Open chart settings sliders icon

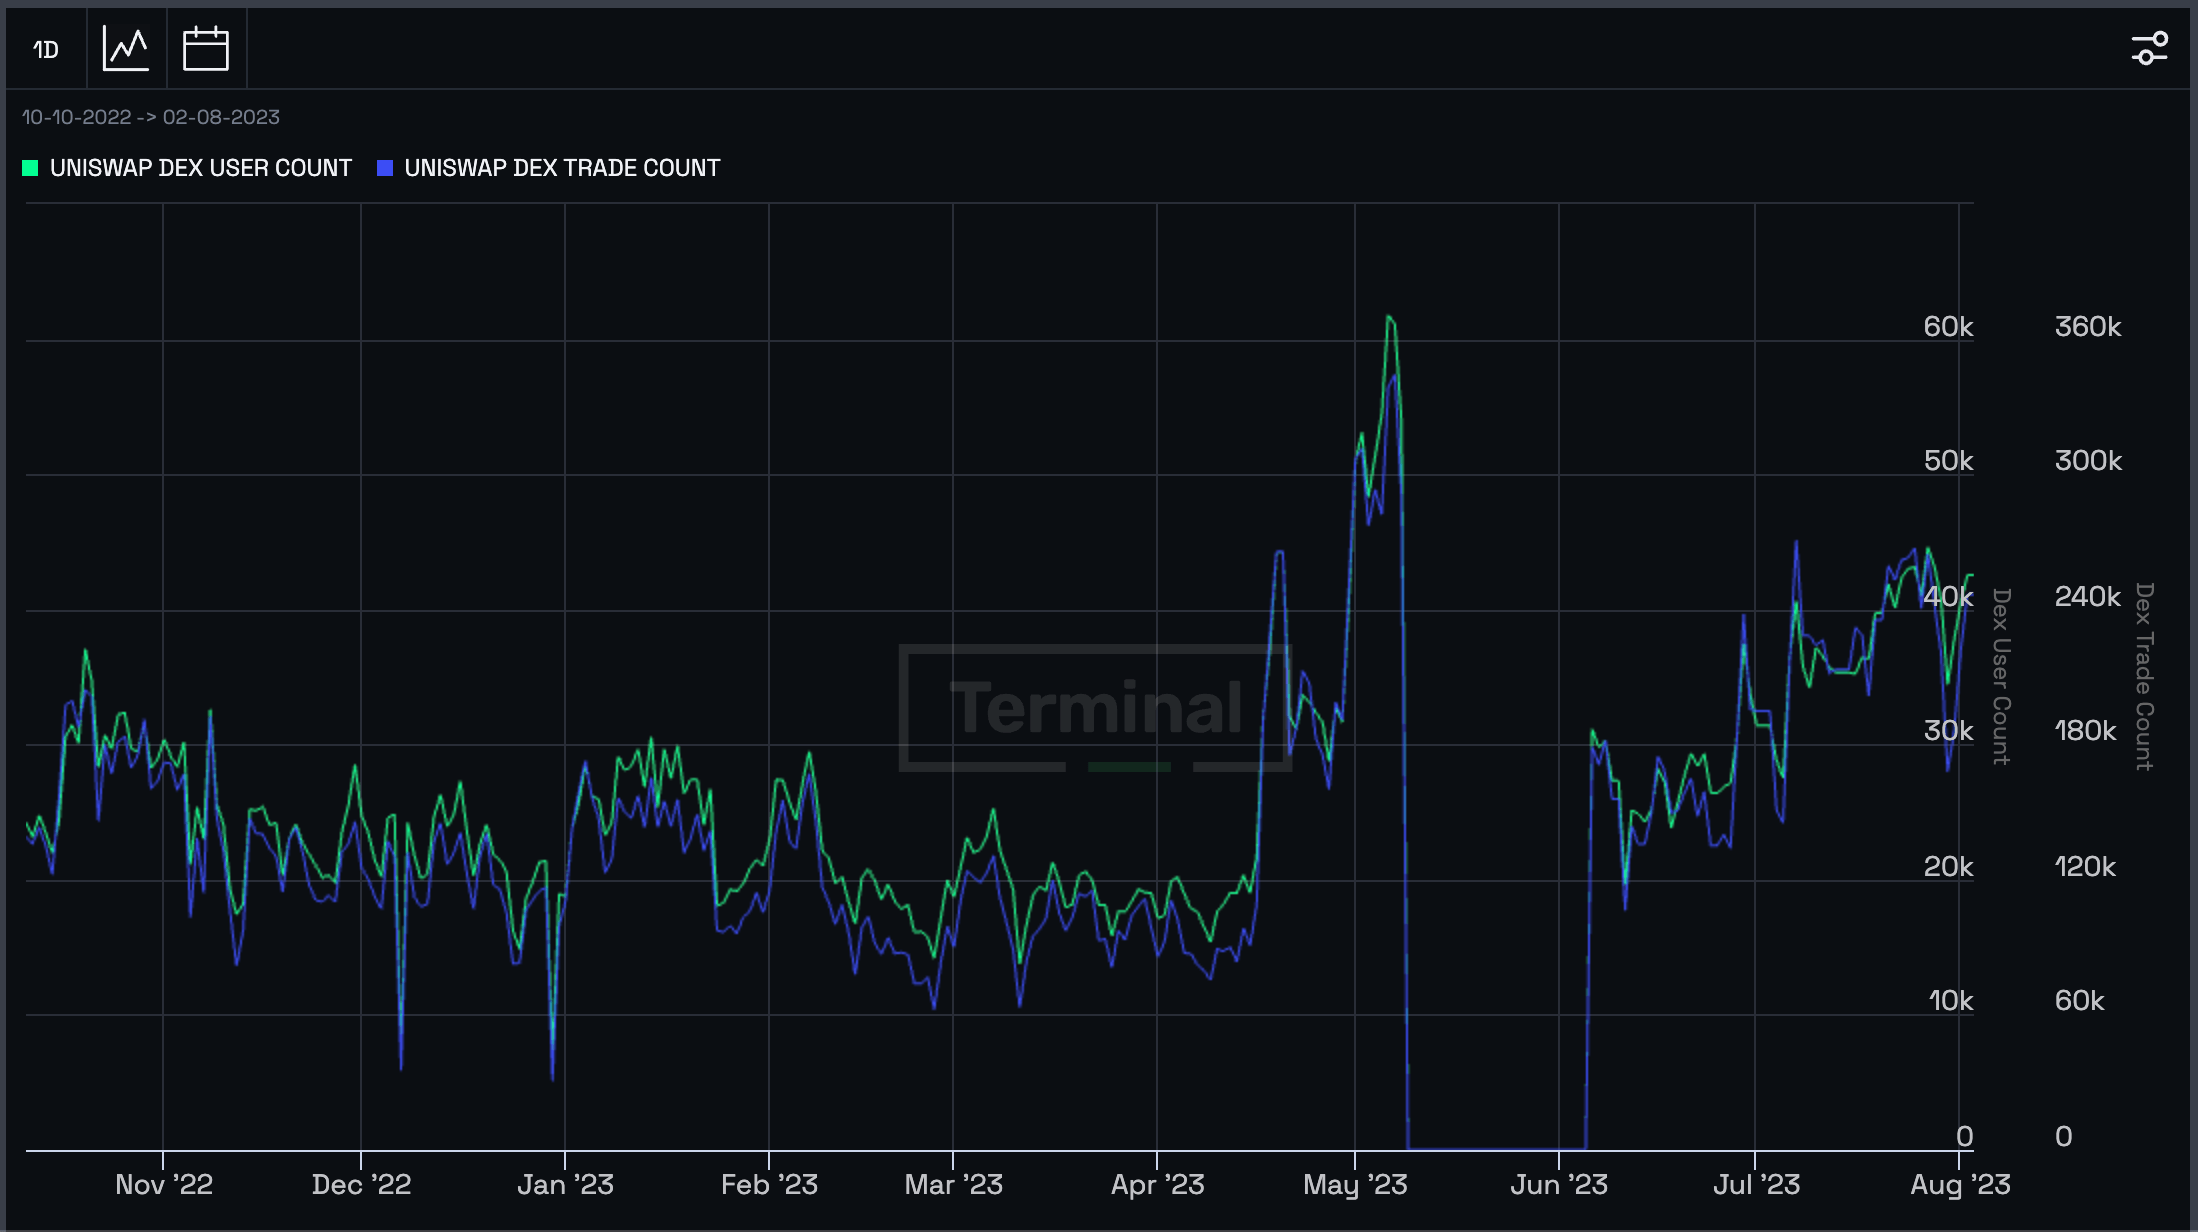(x=2149, y=48)
